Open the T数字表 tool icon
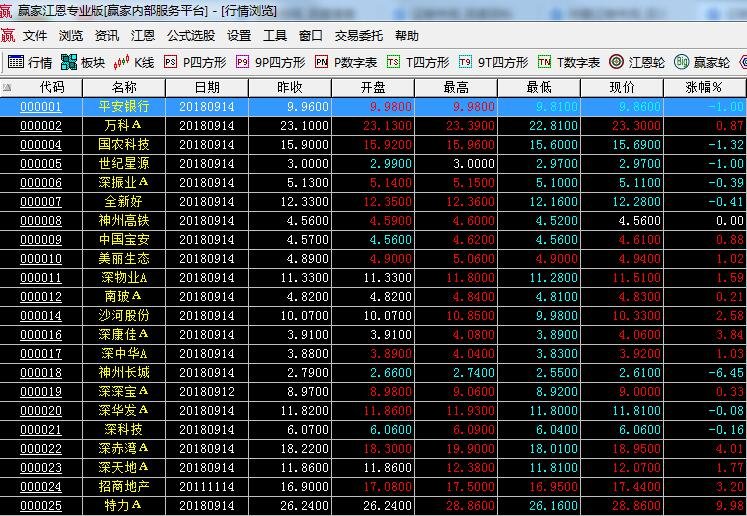This screenshot has width=747, height=516. click(x=545, y=62)
